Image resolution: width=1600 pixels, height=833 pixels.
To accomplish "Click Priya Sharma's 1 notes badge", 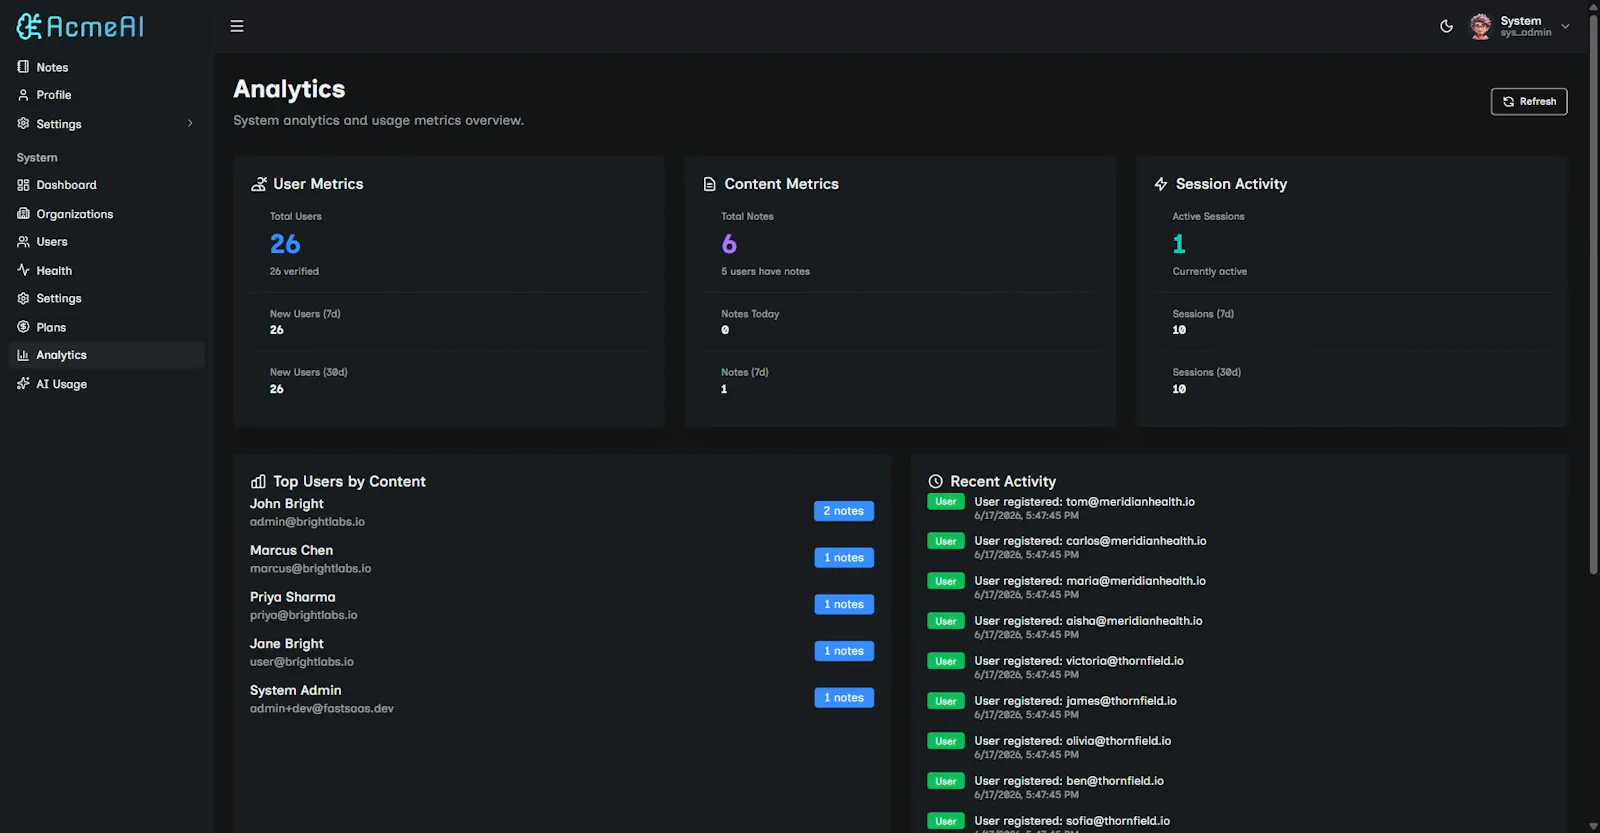I will click(x=844, y=604).
